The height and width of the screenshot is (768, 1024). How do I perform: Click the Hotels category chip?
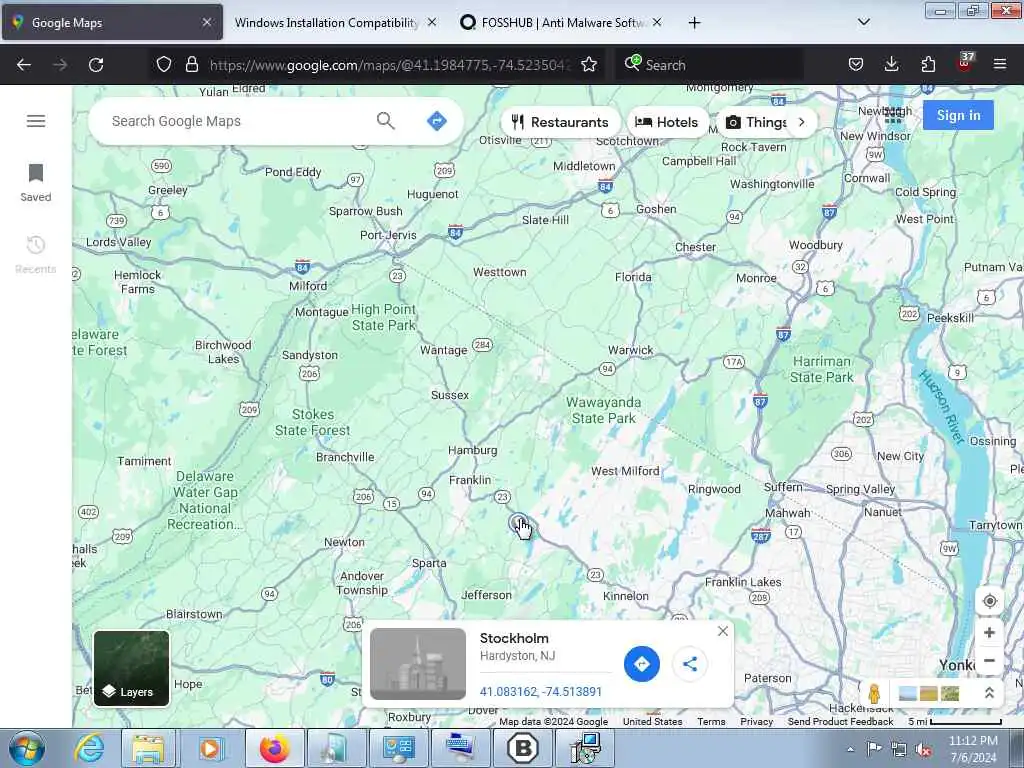coord(667,122)
